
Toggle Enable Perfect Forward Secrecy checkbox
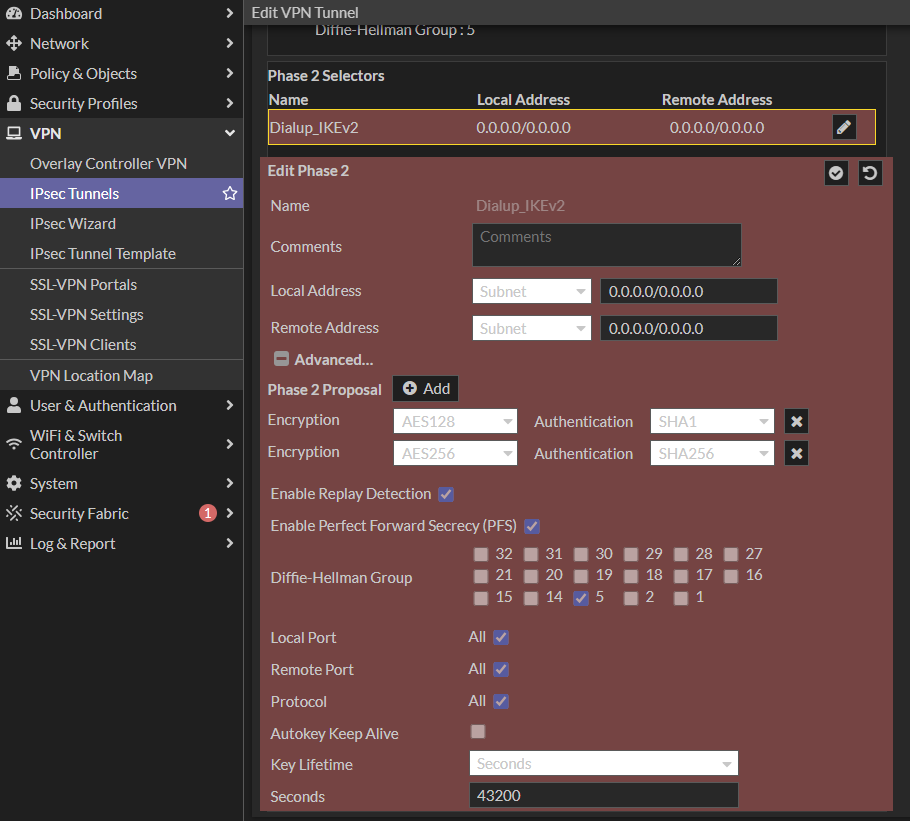pyautogui.click(x=532, y=526)
